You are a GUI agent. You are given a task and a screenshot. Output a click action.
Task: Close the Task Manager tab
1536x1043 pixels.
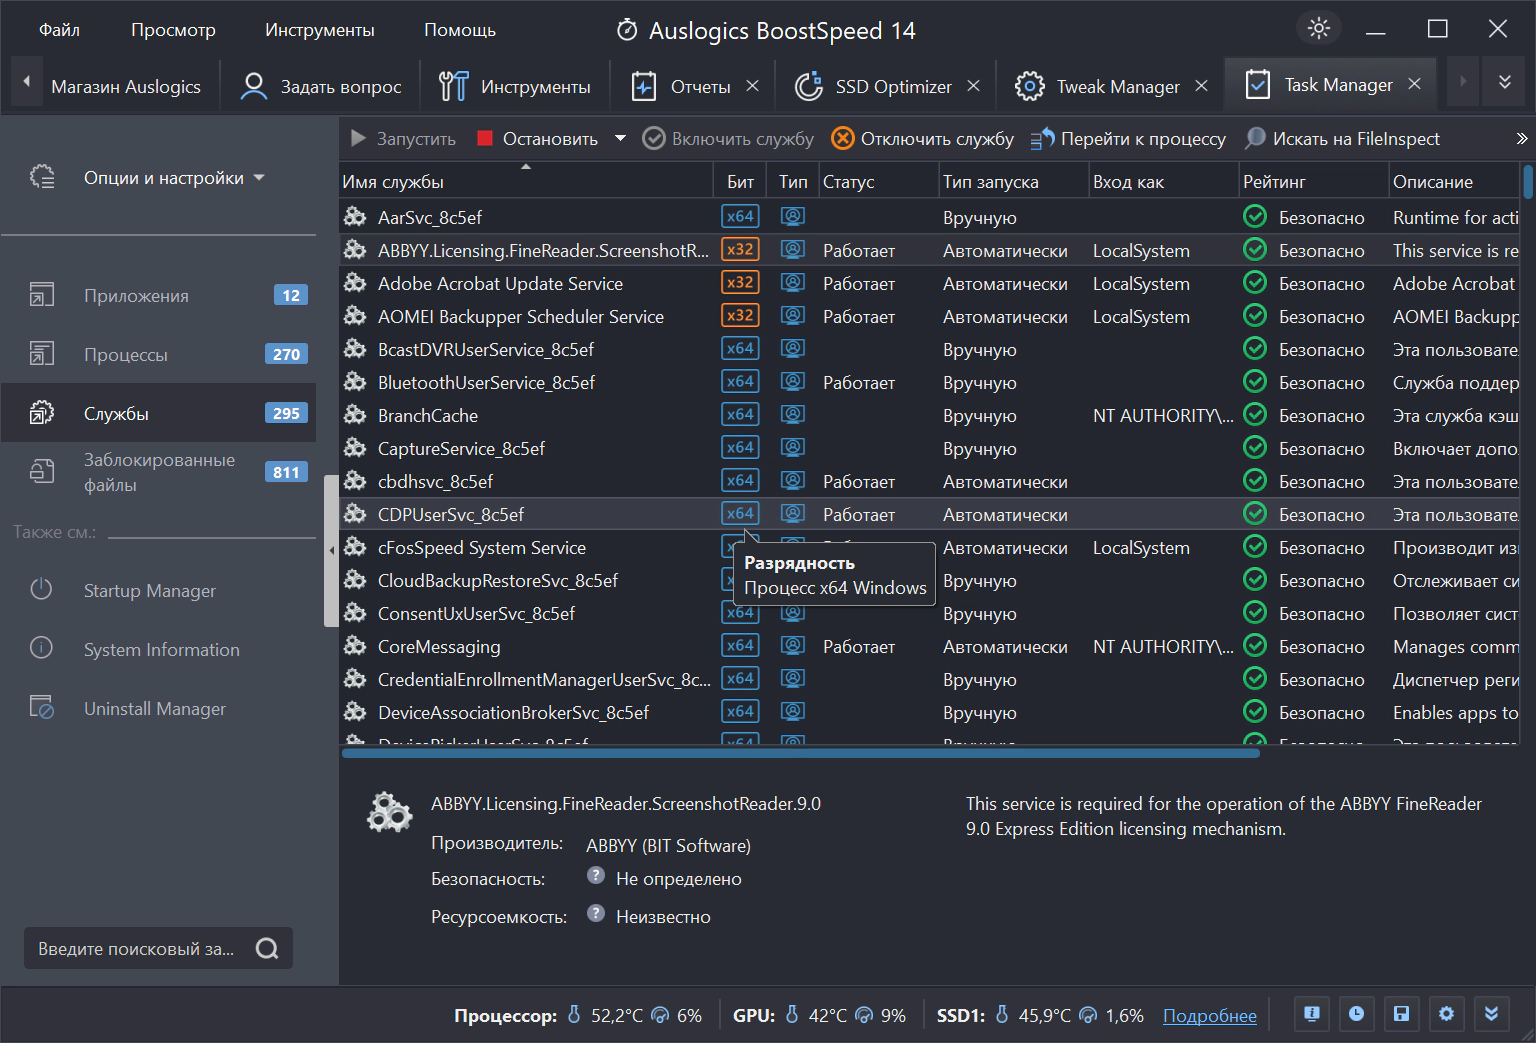(x=1414, y=85)
